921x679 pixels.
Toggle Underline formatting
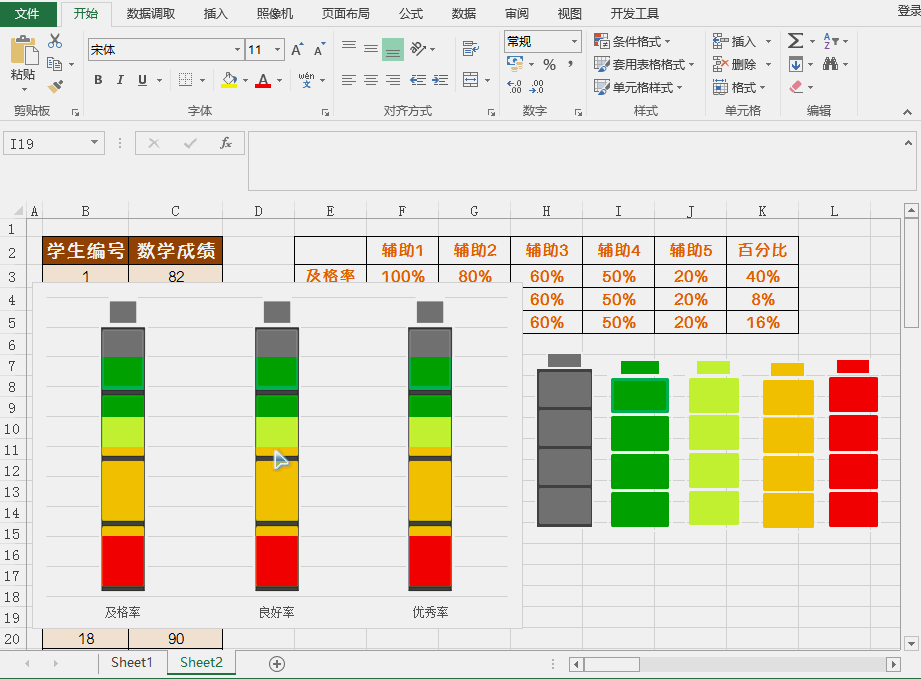pyautogui.click(x=142, y=80)
